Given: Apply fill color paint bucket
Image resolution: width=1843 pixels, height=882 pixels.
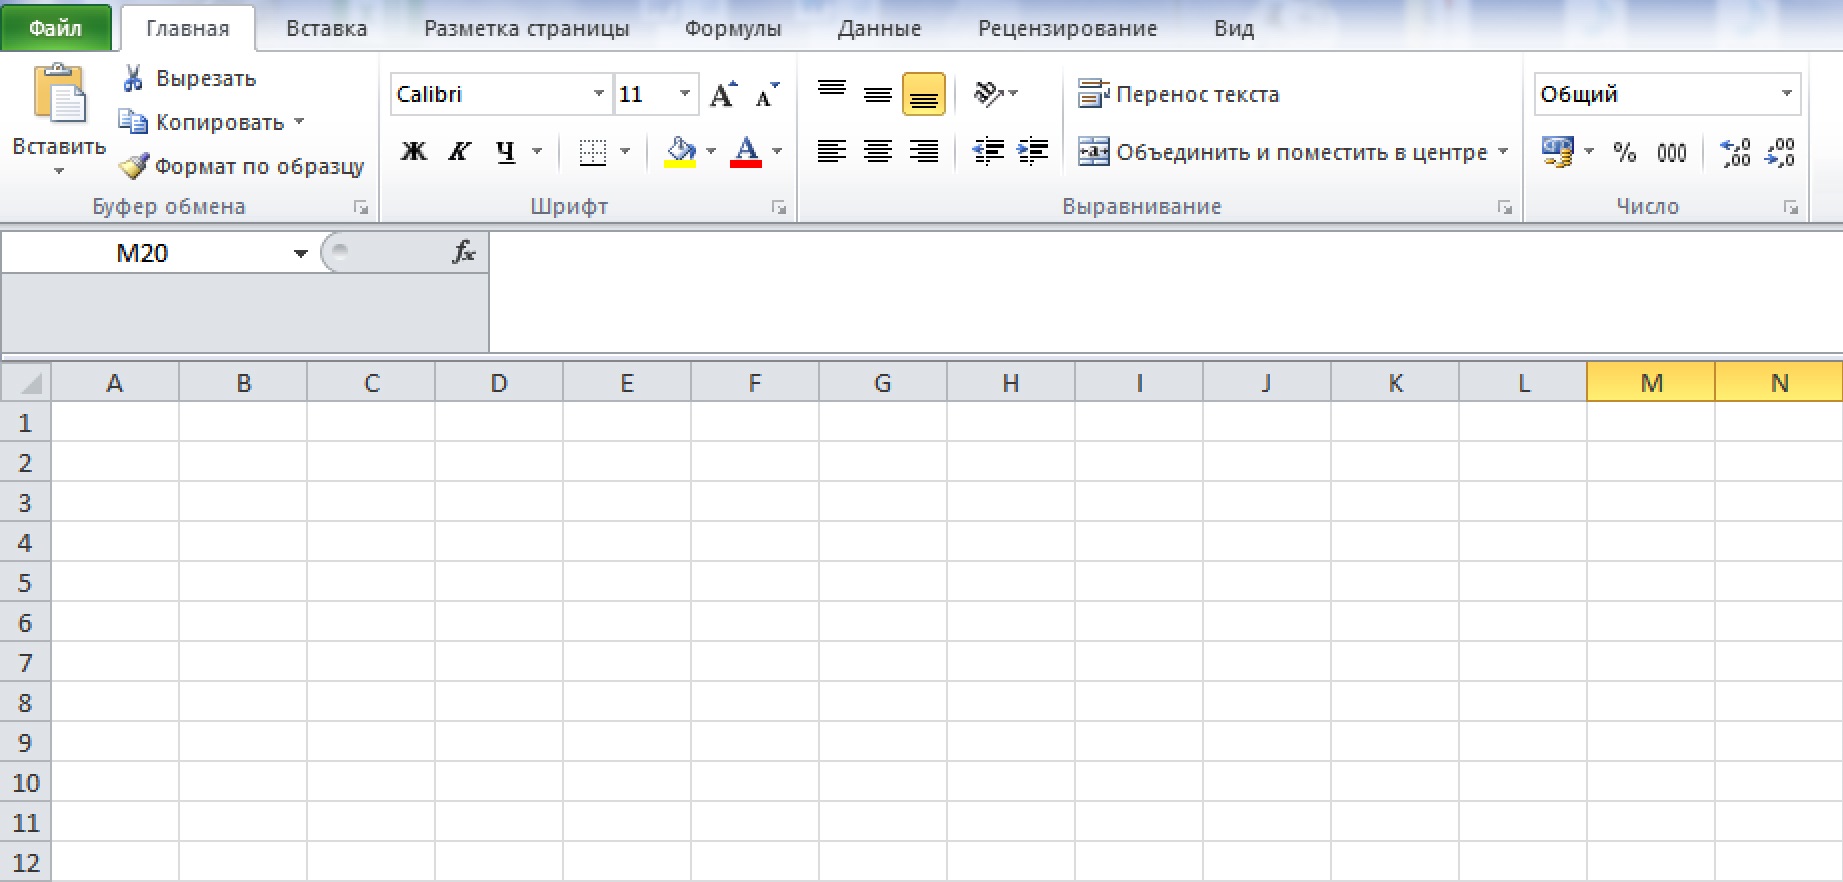Looking at the screenshot, I should point(680,152).
